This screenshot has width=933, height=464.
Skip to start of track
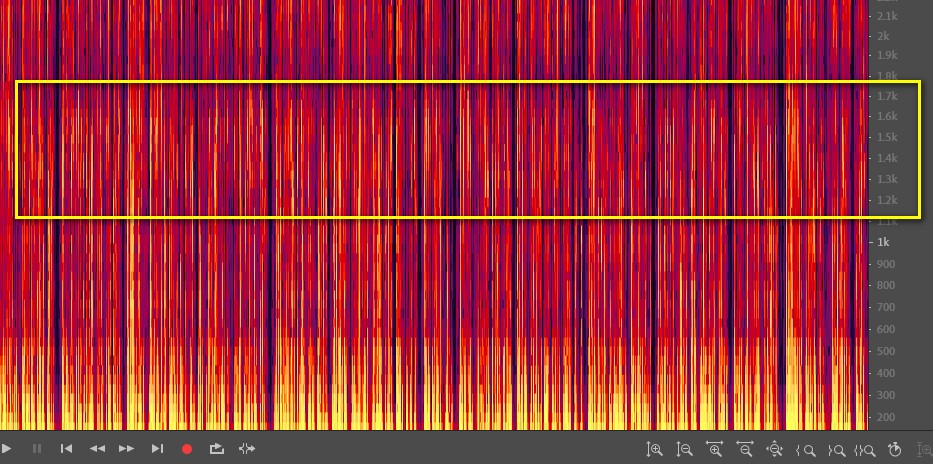tap(66, 449)
